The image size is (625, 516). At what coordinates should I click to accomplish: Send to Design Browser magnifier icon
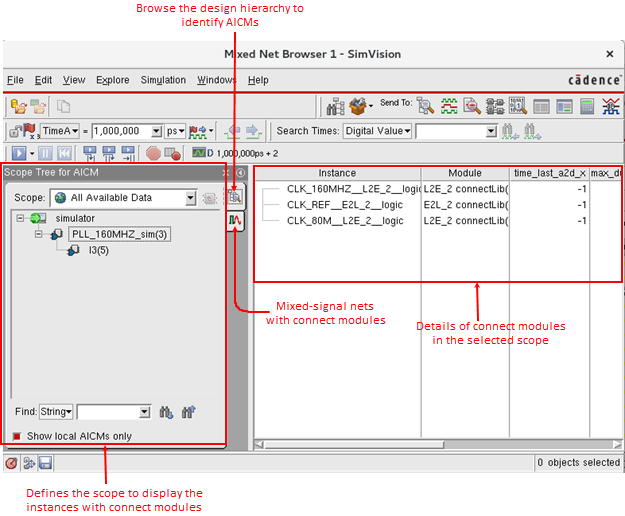425,106
